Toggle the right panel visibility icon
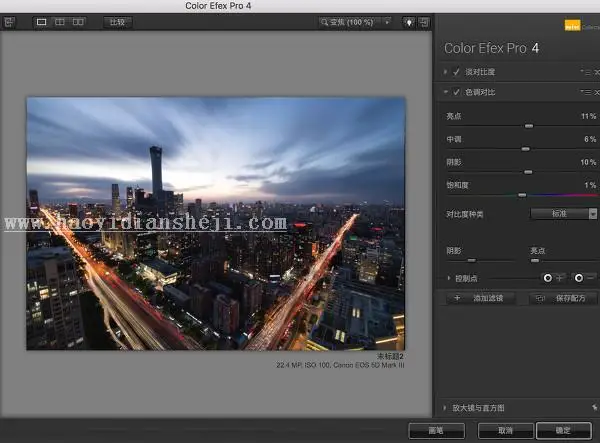Image resolution: width=600 pixels, height=443 pixels. (424, 23)
